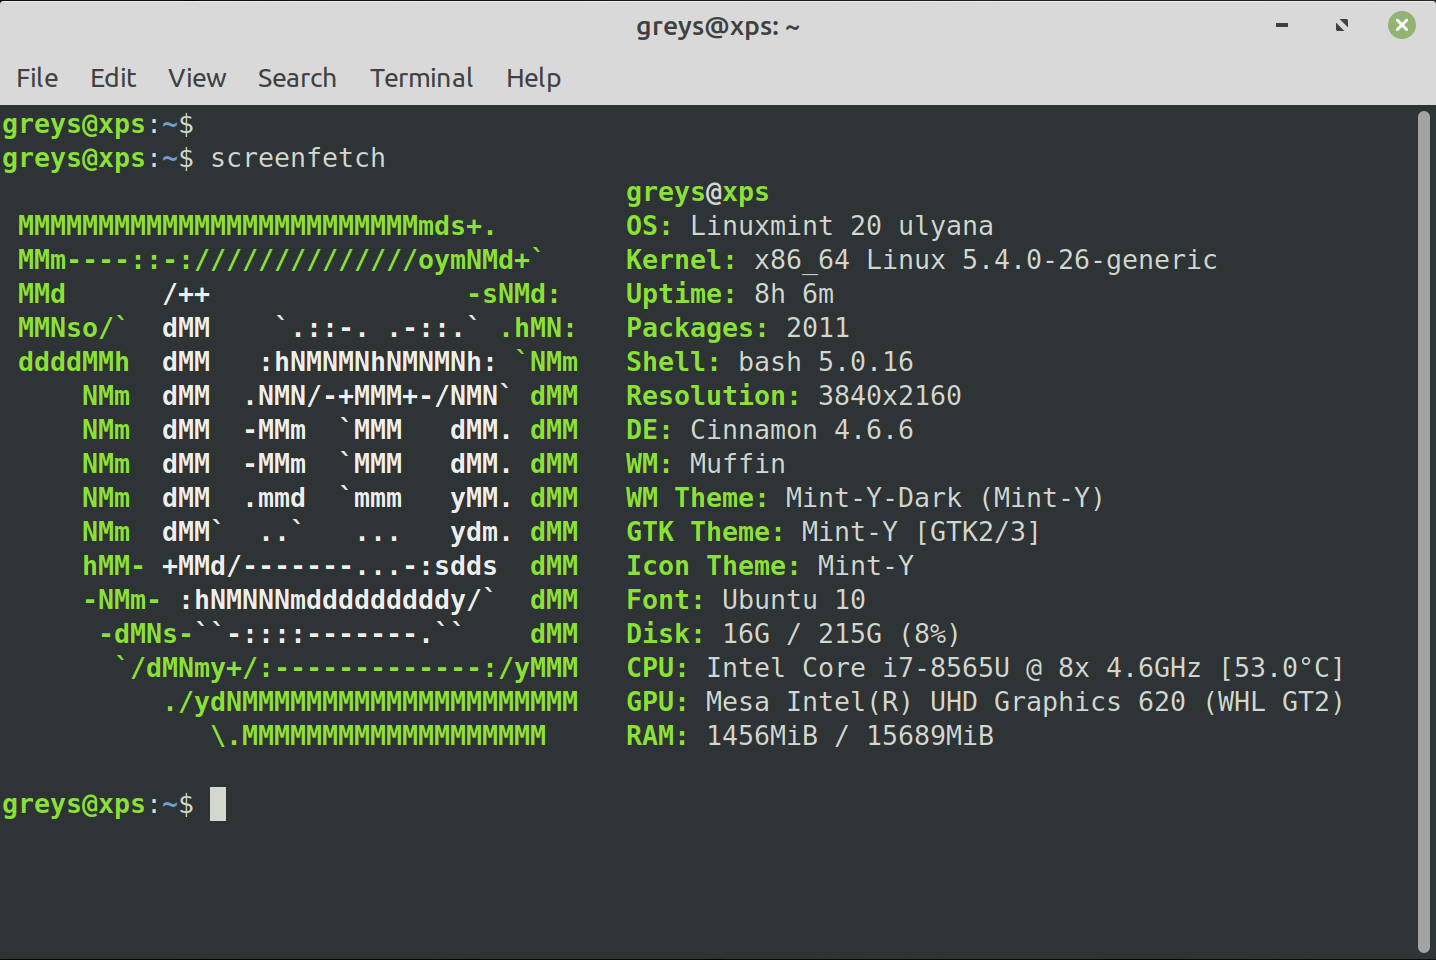Click the 'Uptime: 8h 6m' line
1436x960 pixels.
click(730, 294)
